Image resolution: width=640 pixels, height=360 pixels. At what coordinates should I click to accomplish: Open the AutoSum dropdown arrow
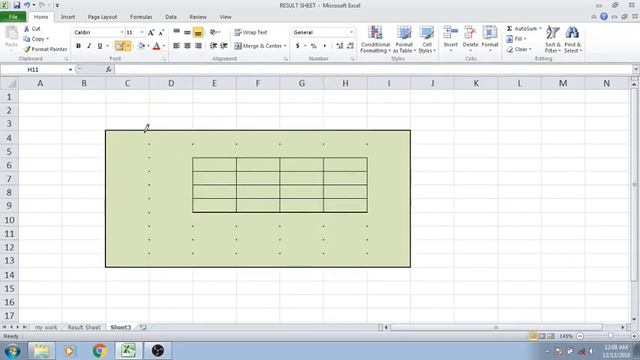coord(540,29)
